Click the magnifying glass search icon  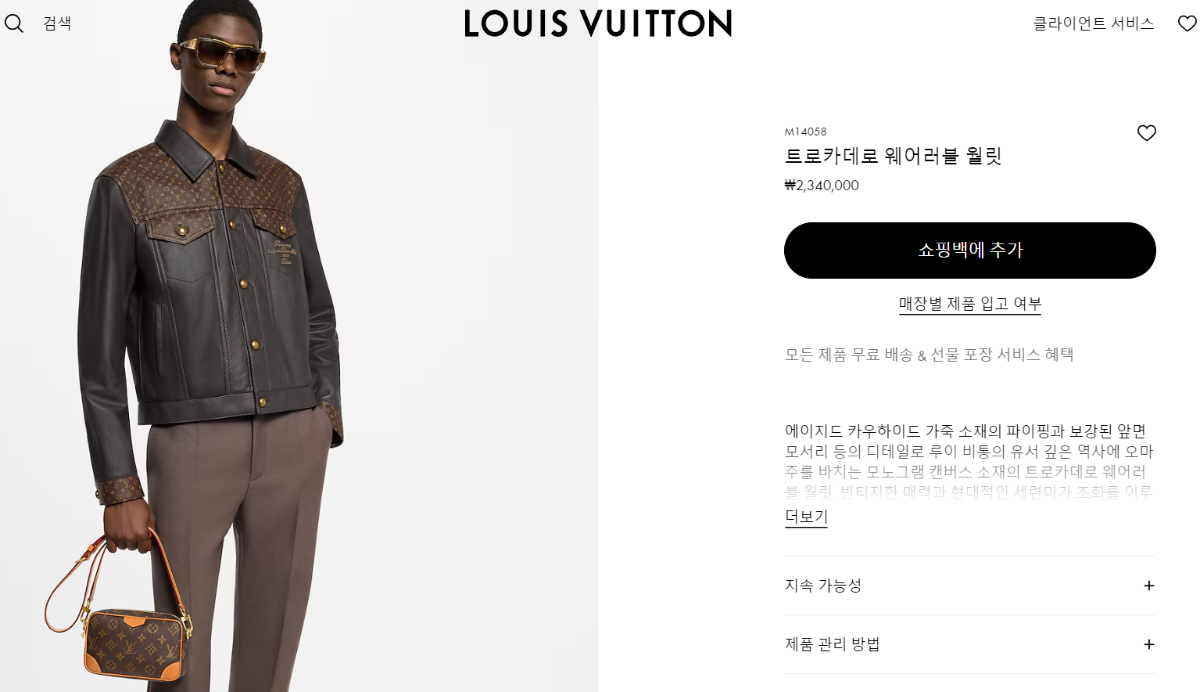pos(14,23)
